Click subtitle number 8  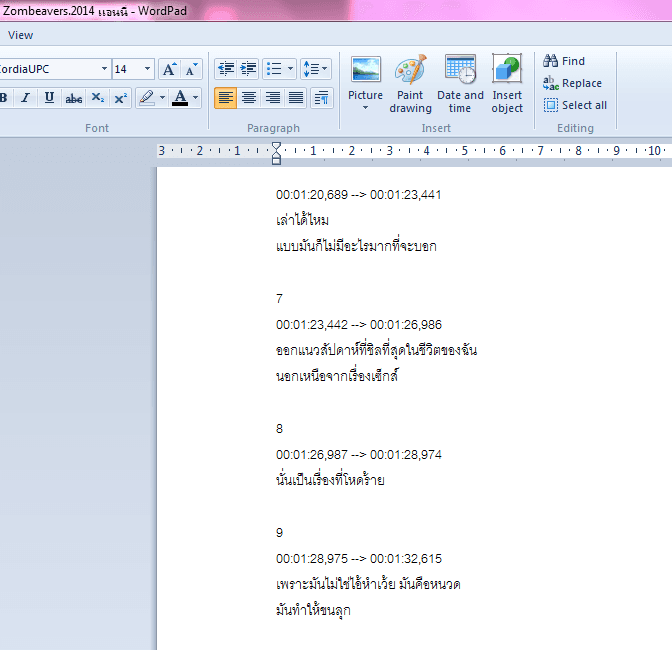(x=279, y=428)
